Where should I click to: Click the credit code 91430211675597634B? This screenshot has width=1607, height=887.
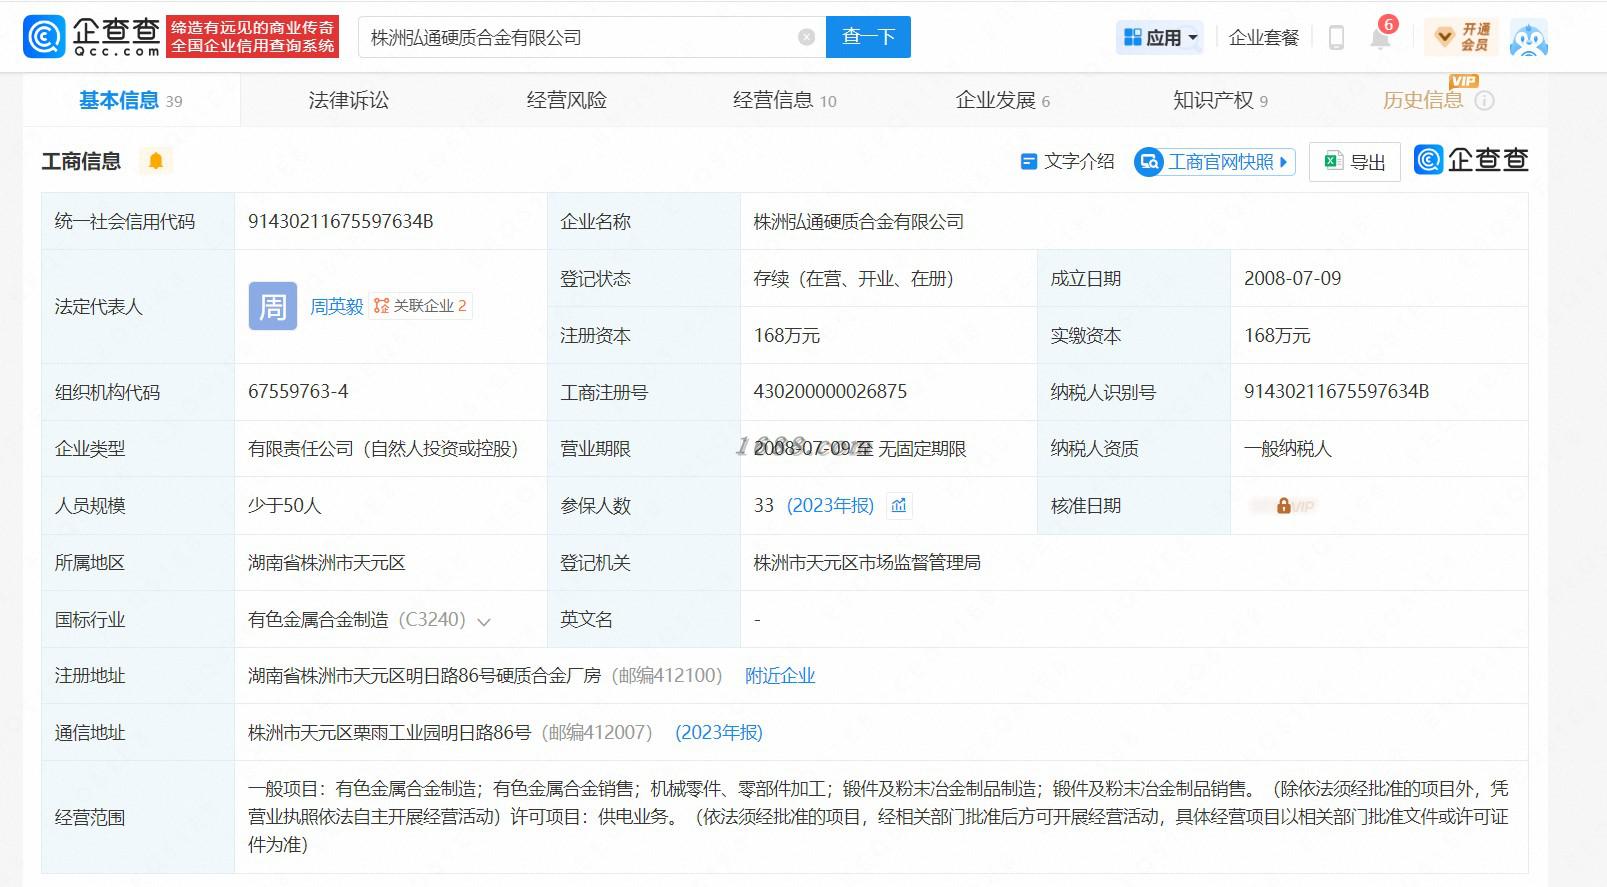click(x=341, y=222)
